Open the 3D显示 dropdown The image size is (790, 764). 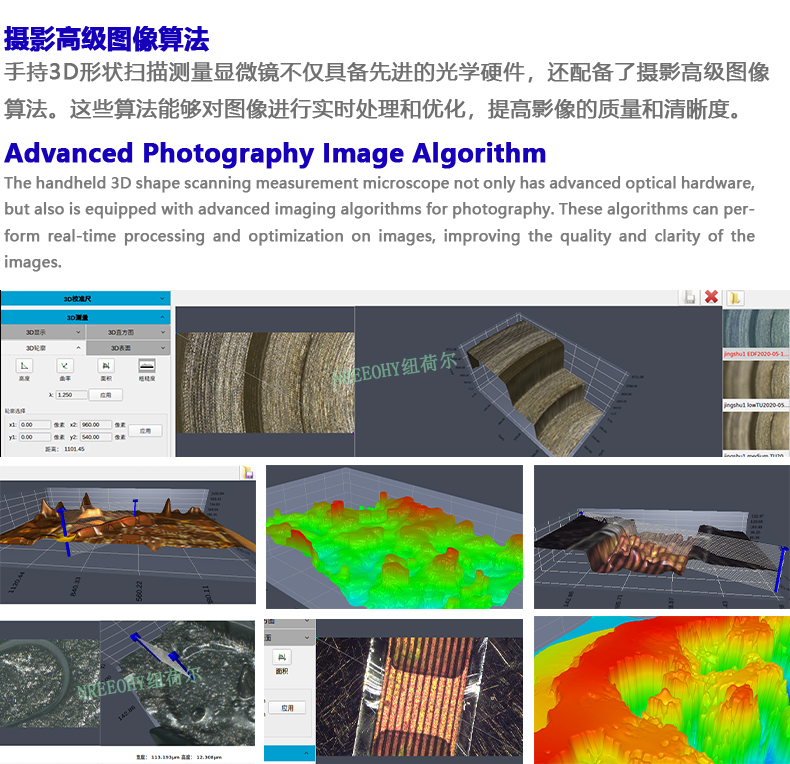43,332
